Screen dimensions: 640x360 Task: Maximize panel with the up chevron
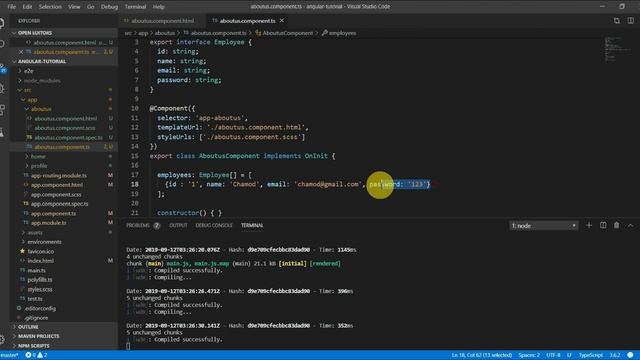click(x=630, y=225)
